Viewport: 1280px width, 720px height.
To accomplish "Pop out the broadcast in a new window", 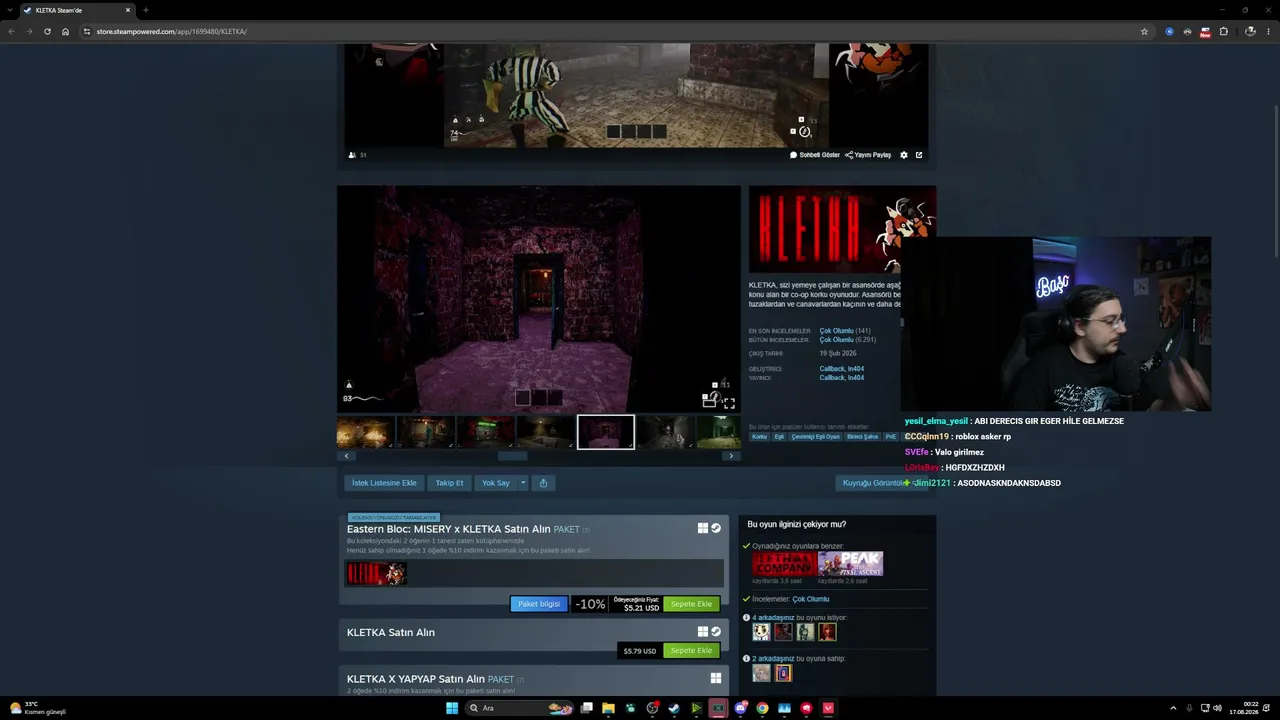I will [919, 155].
